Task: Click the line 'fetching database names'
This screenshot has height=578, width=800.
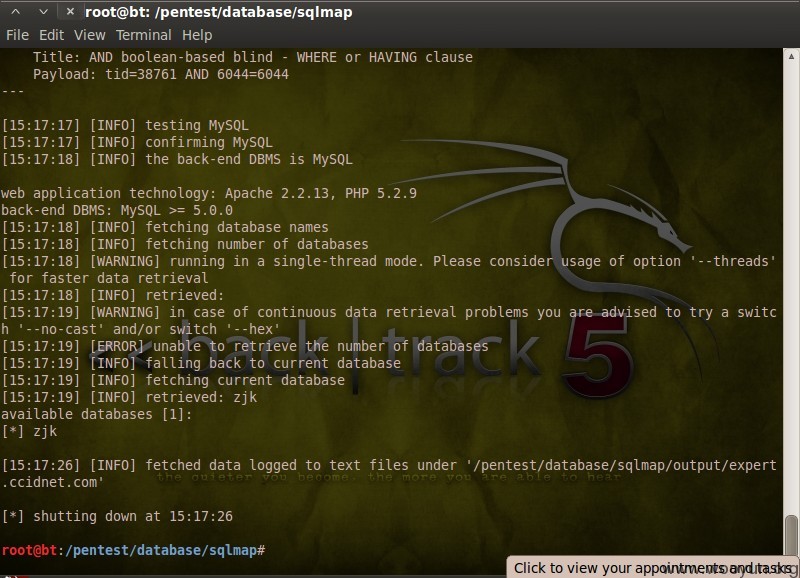Action: point(165,228)
